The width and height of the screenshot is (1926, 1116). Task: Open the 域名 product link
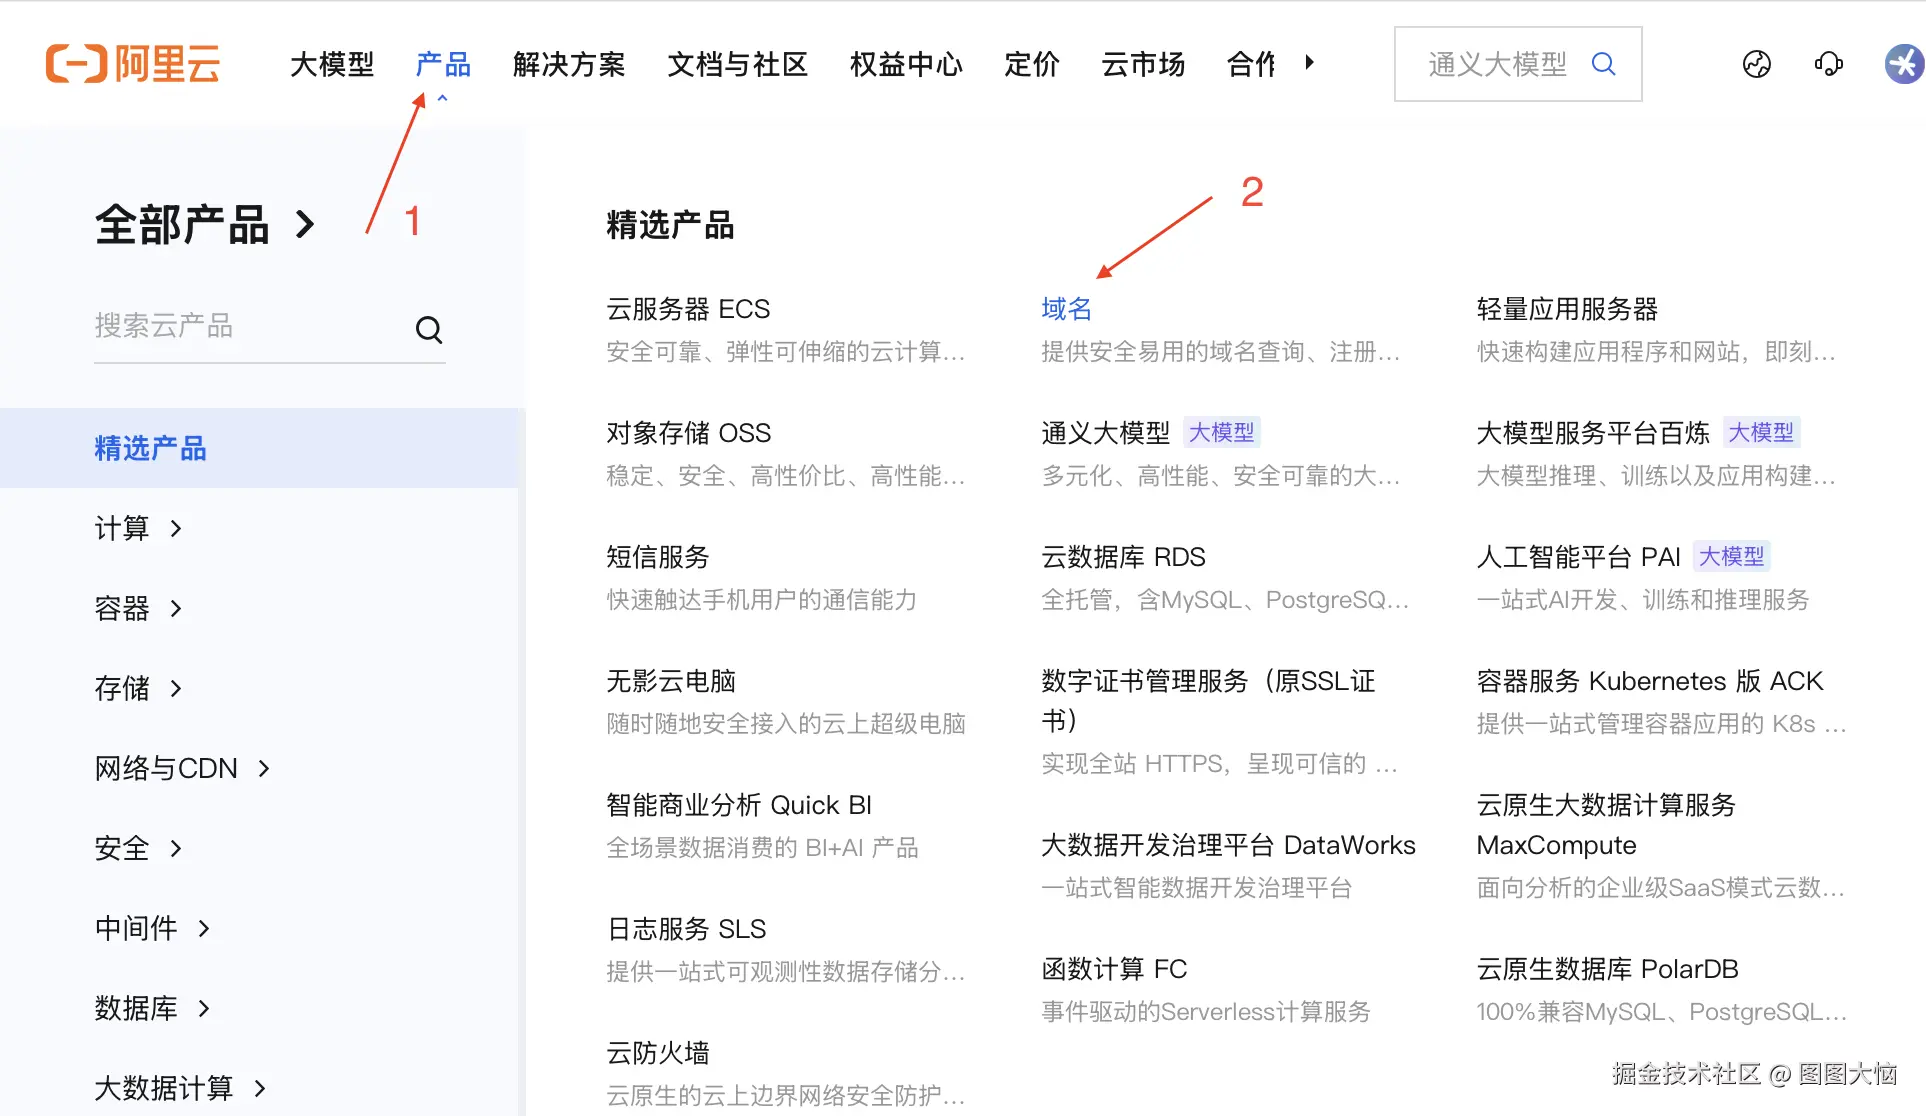(x=1065, y=308)
